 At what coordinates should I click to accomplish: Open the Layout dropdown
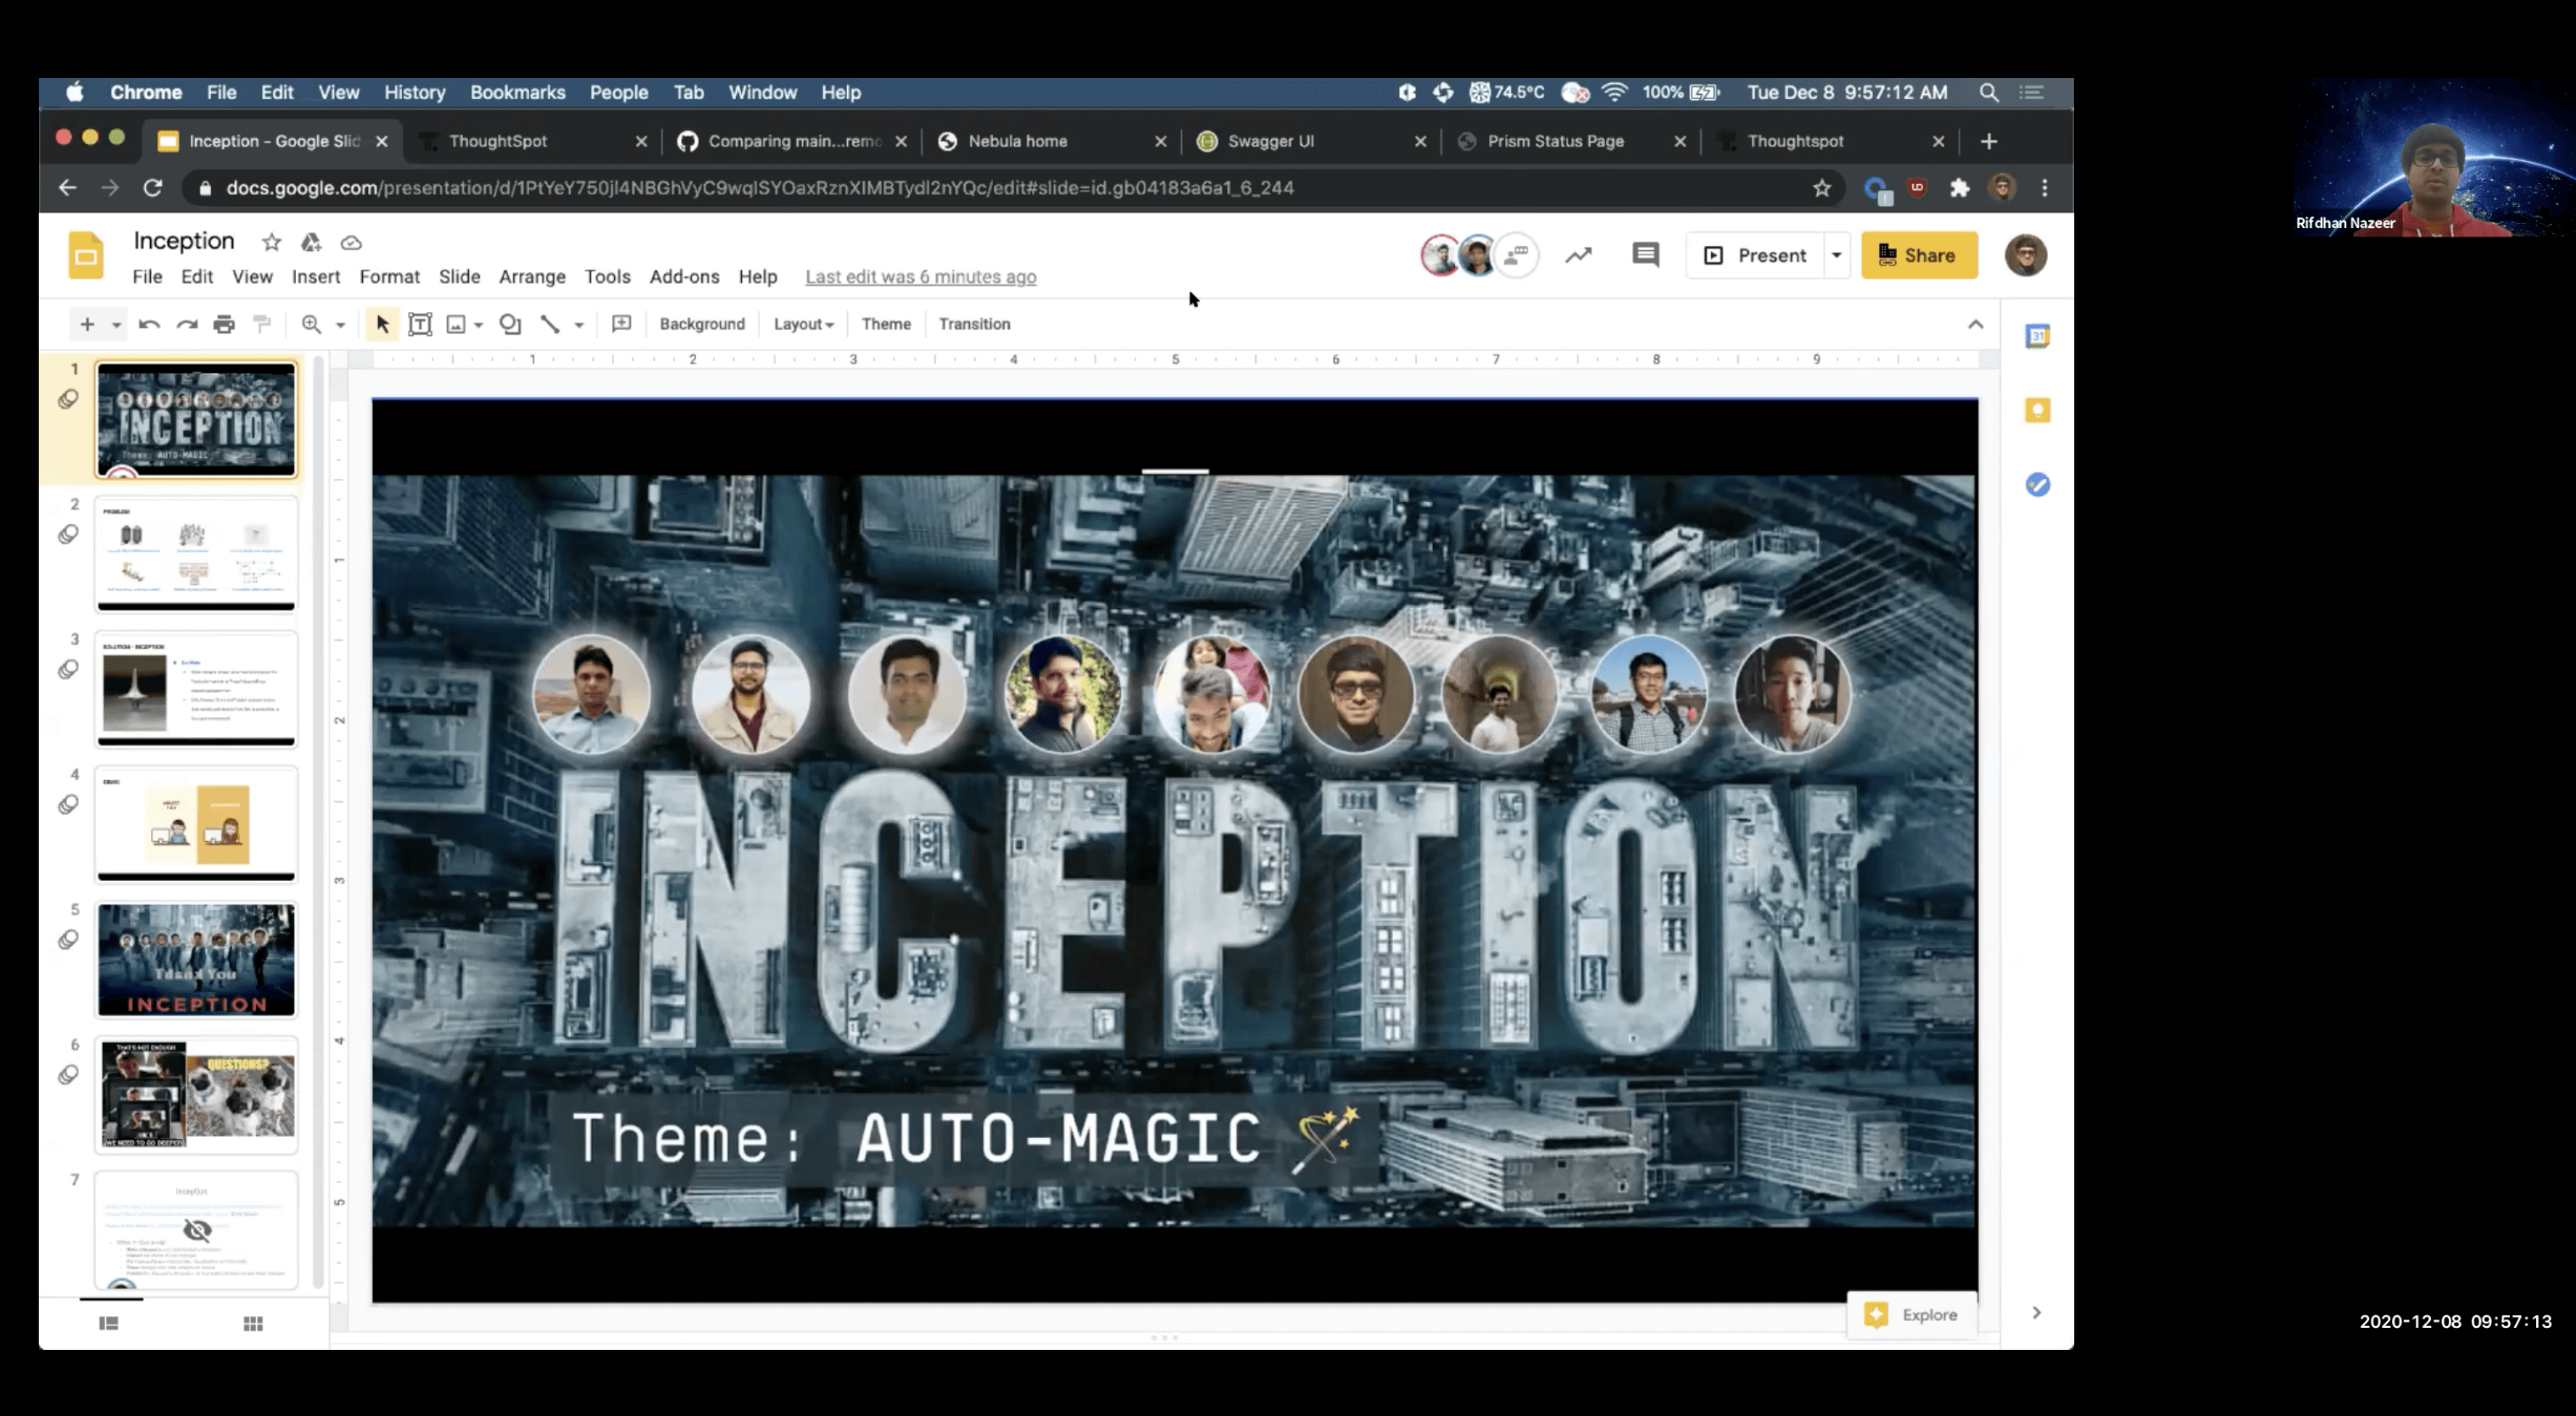803,324
